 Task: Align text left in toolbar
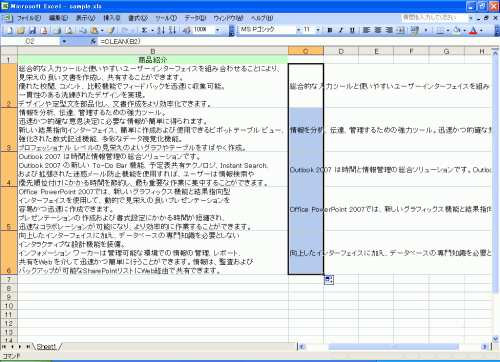(366, 30)
